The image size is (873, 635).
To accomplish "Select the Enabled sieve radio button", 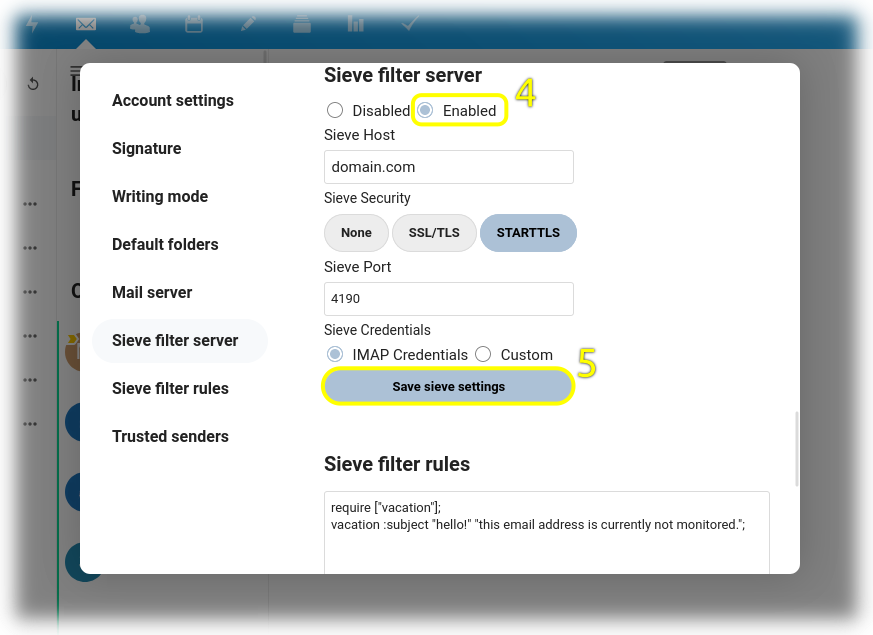I will (x=426, y=111).
